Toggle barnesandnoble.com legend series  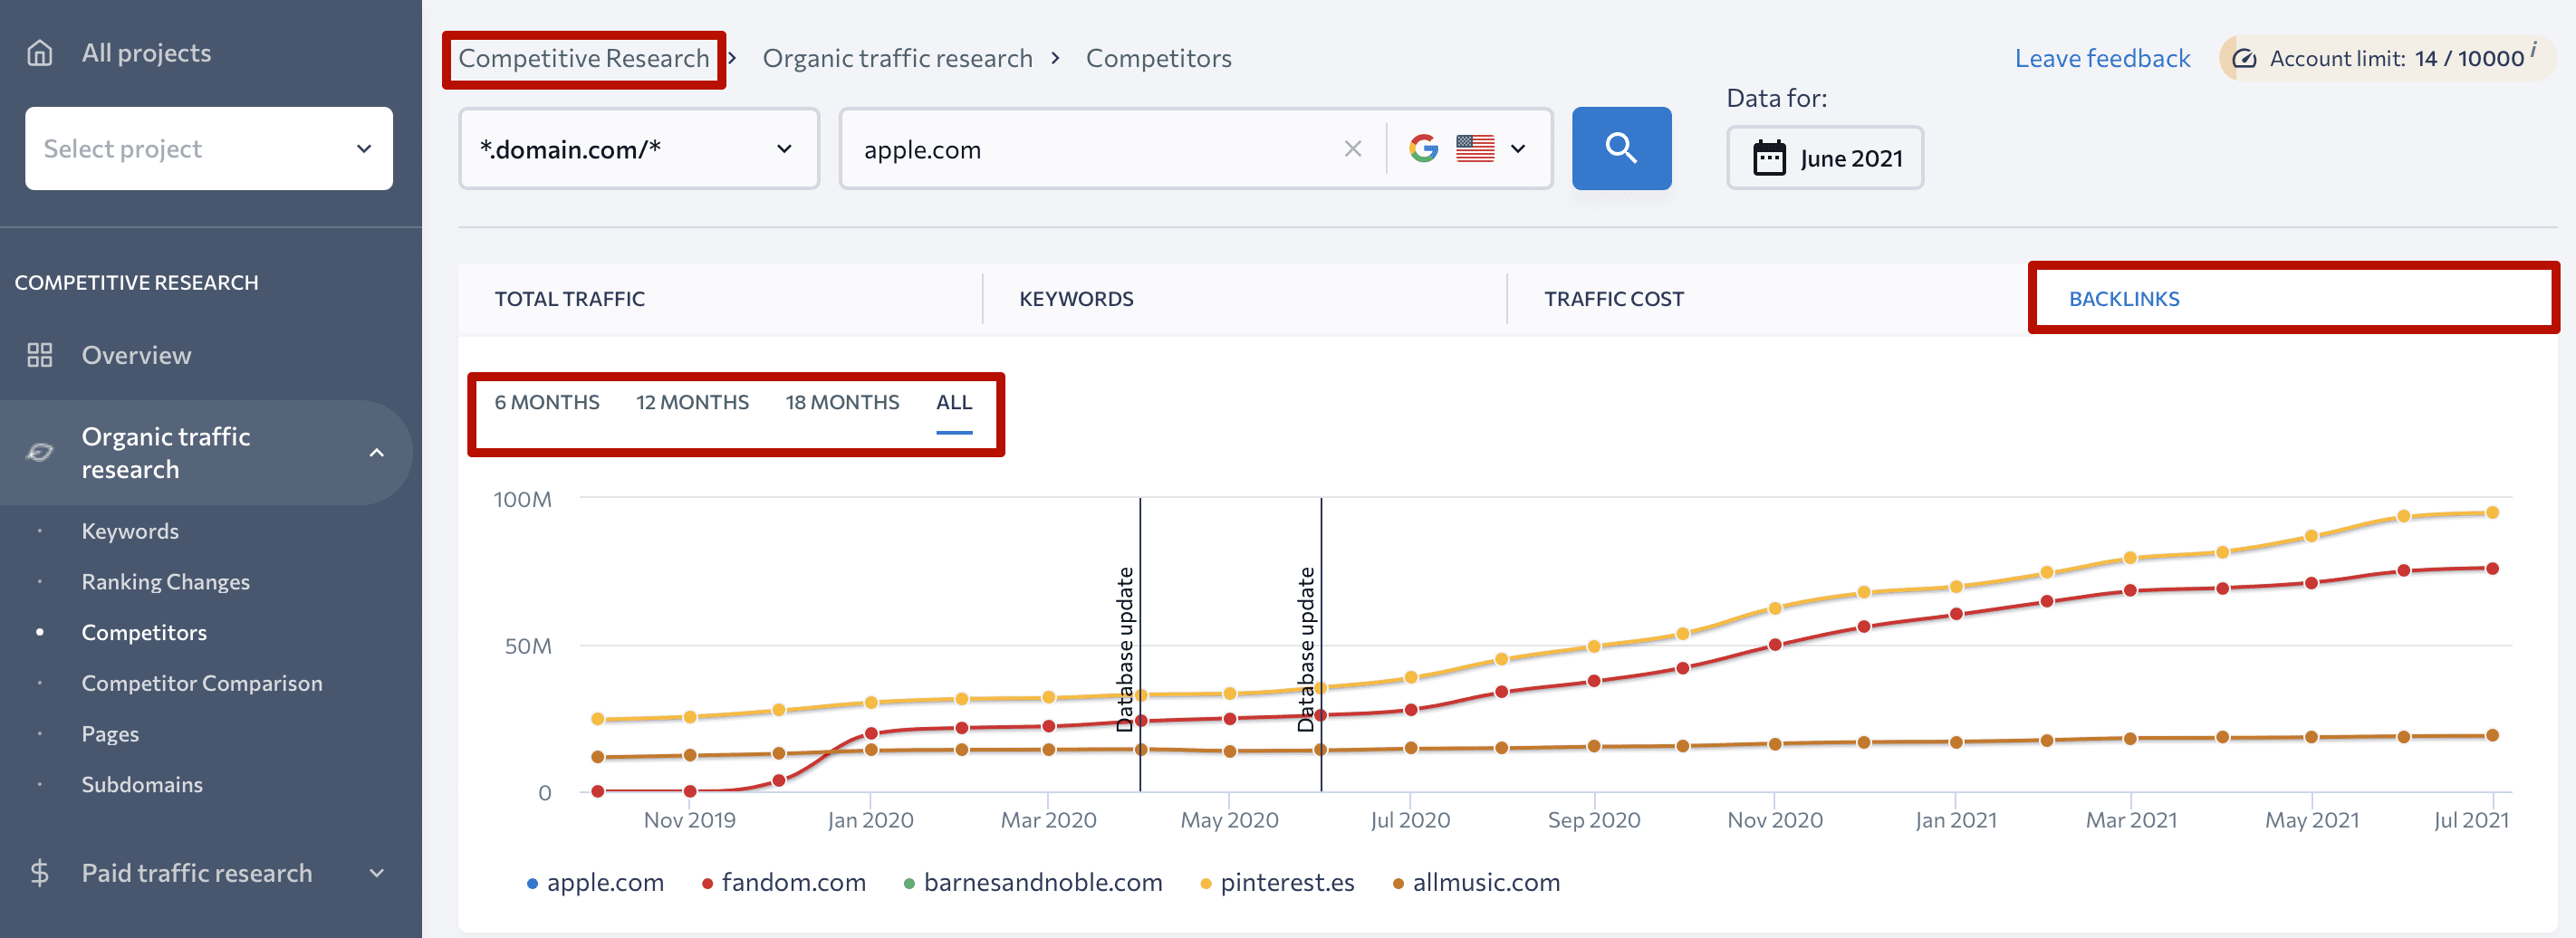click(x=1033, y=883)
